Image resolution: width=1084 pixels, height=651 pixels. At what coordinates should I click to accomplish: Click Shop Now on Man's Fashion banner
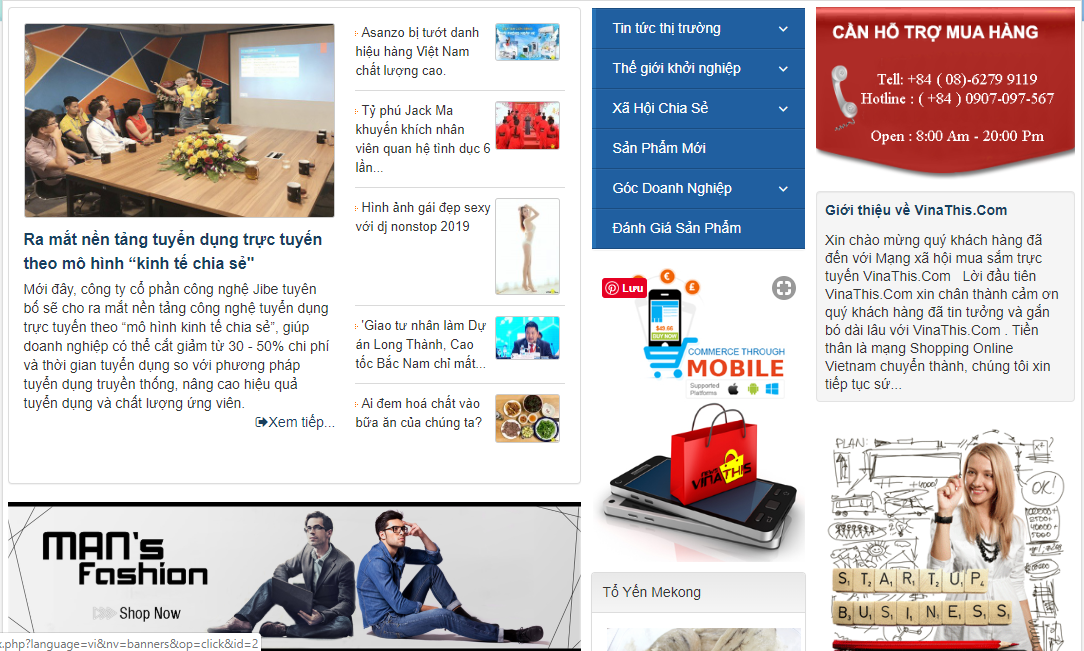coord(149,614)
